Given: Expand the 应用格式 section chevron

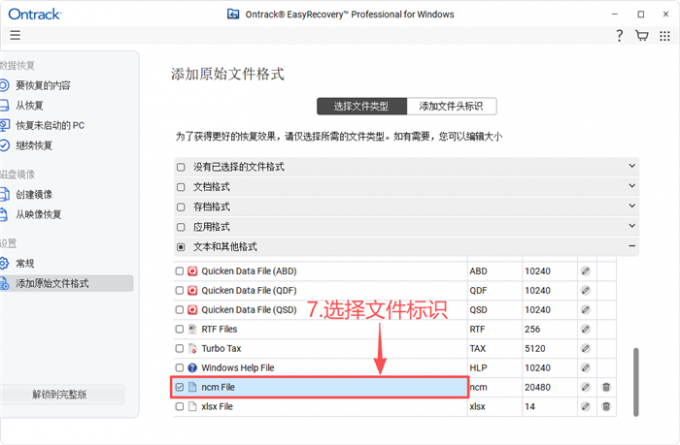Looking at the screenshot, I should click(632, 226).
